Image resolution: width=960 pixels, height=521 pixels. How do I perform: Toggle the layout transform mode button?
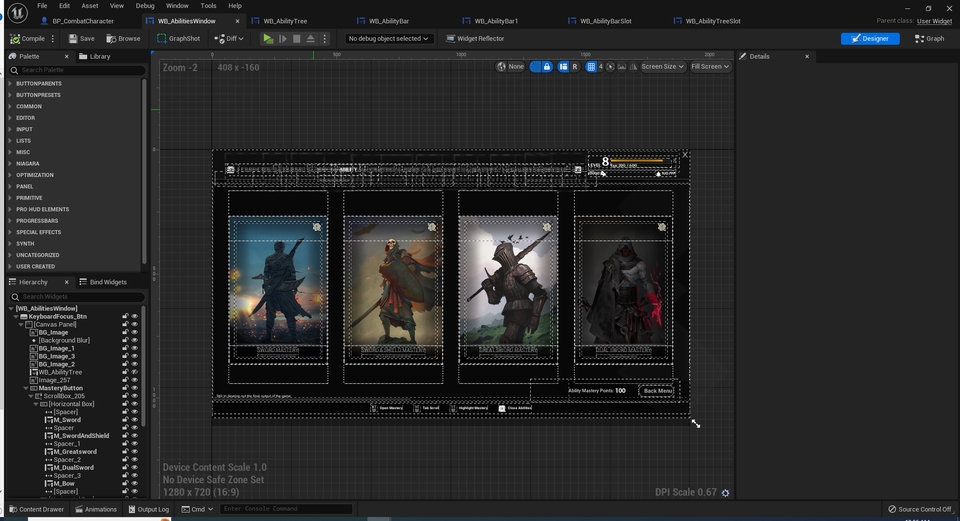tap(563, 67)
